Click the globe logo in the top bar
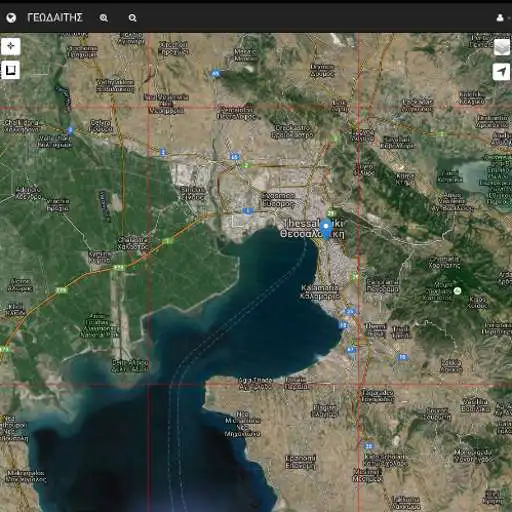The height and width of the screenshot is (512, 512). point(11,17)
